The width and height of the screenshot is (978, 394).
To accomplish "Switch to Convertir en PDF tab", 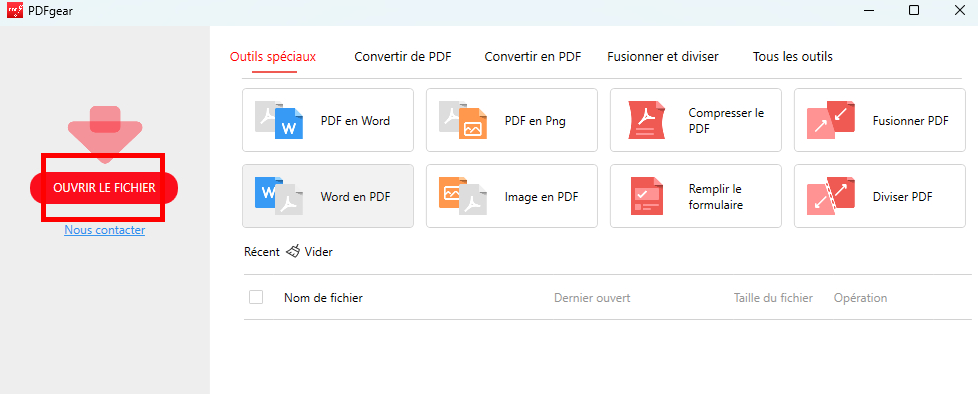I will pos(533,57).
